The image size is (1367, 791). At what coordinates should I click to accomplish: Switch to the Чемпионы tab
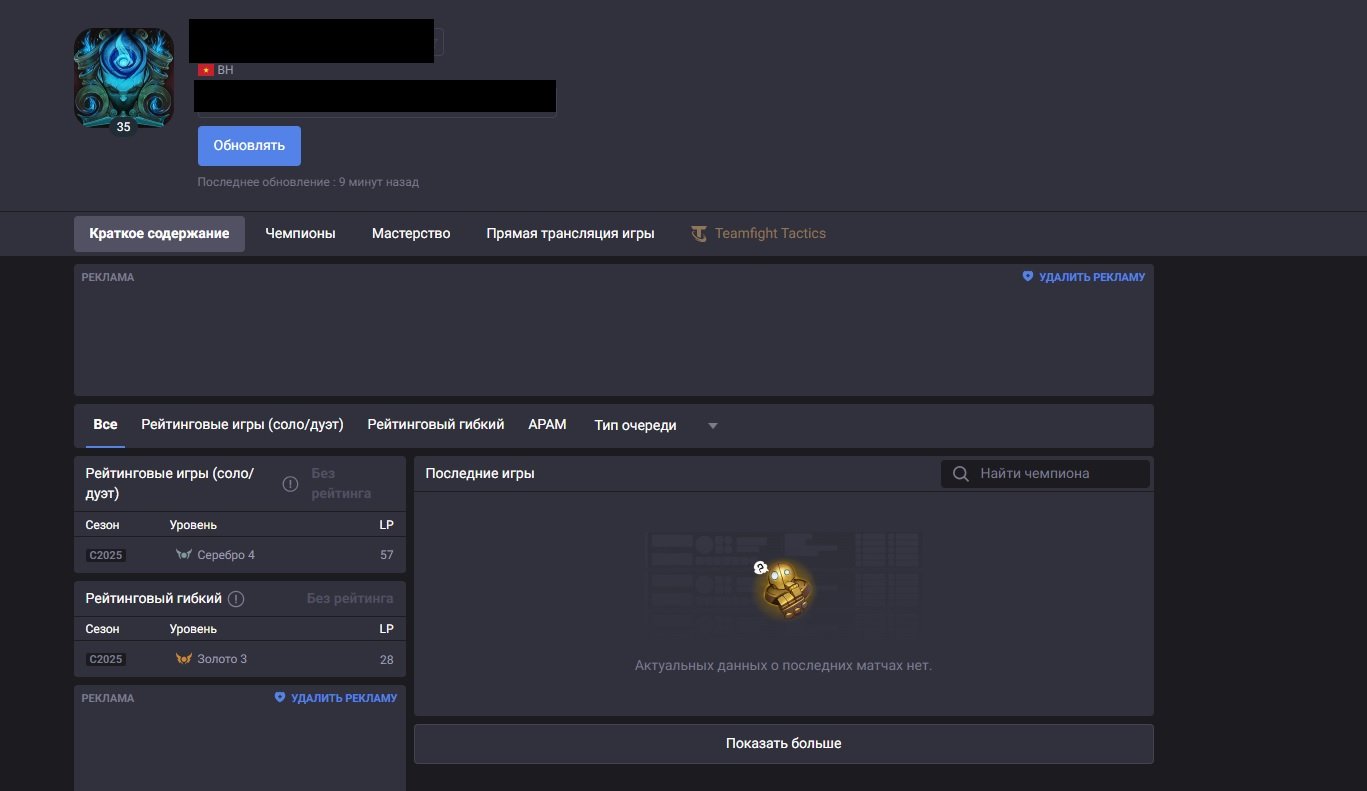[300, 233]
